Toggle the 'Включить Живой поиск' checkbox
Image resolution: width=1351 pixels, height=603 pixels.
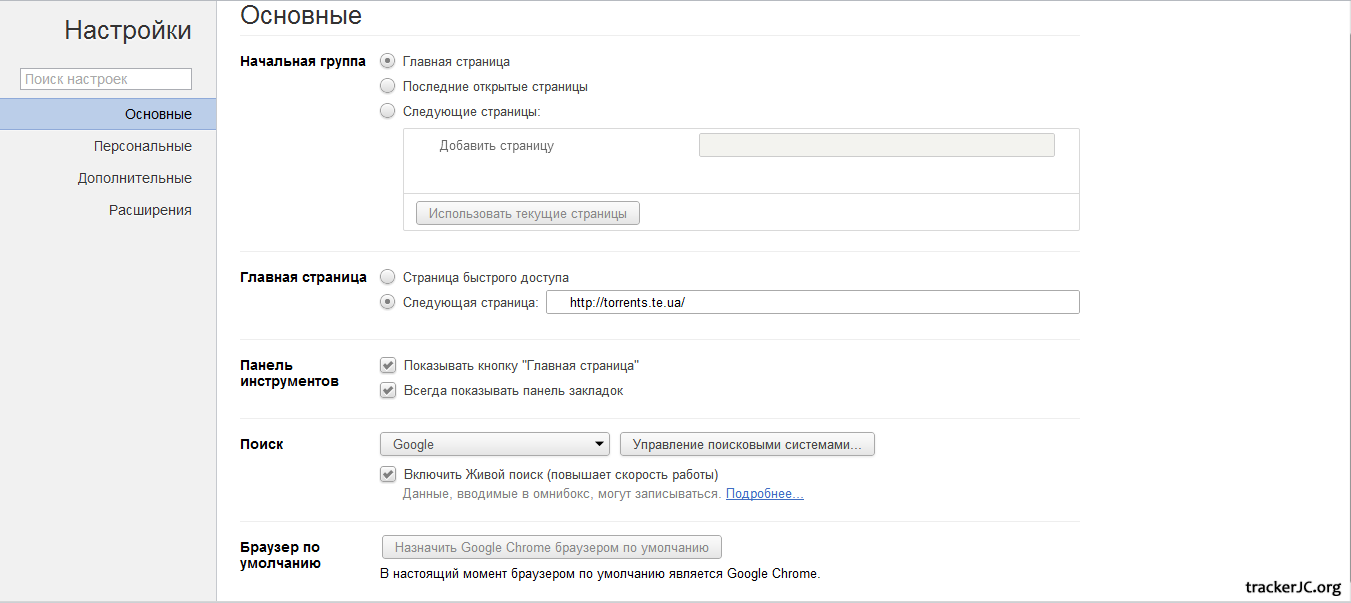[388, 474]
